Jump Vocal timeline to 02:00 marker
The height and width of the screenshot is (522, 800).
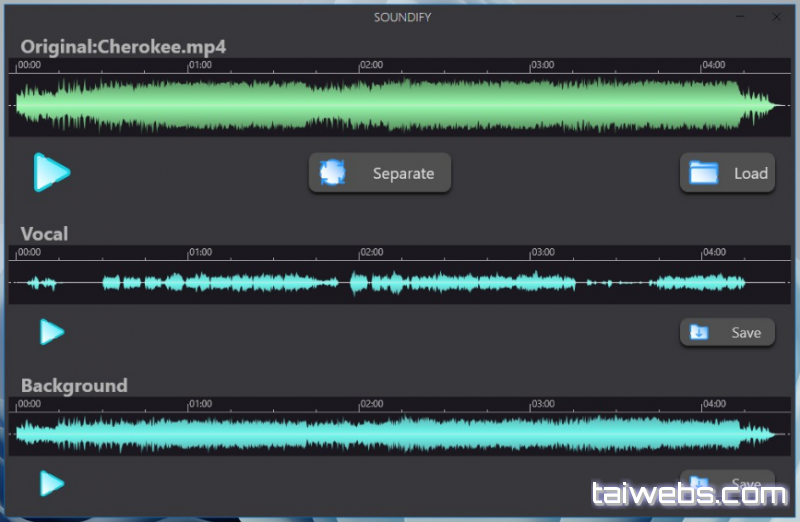(371, 253)
